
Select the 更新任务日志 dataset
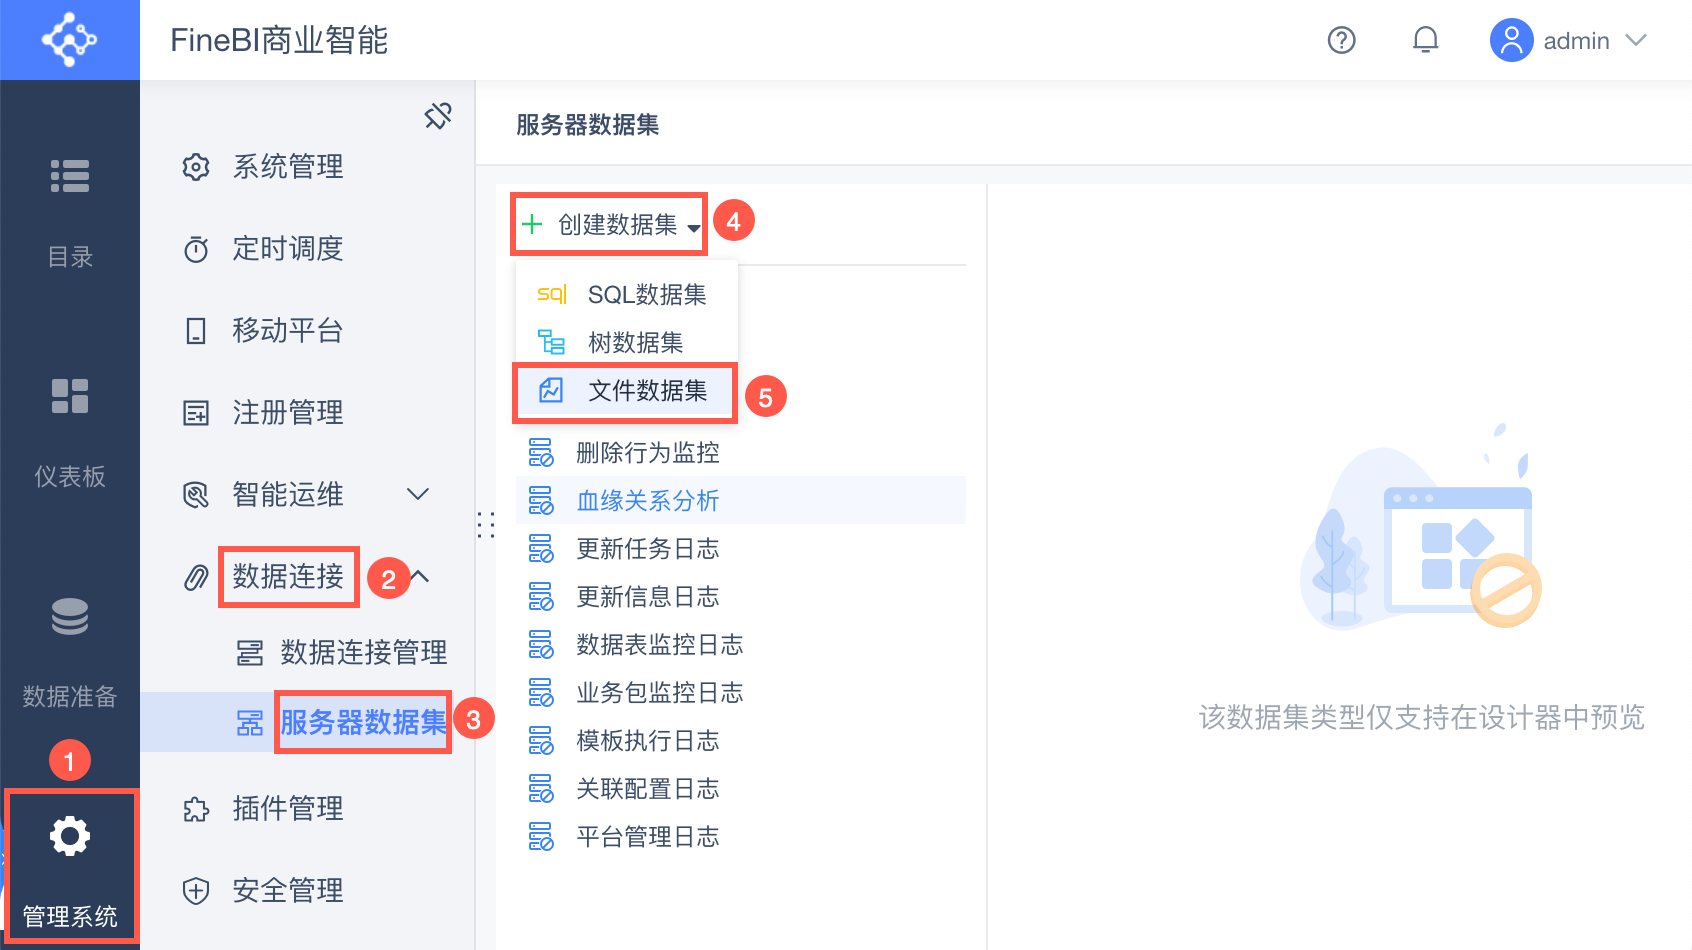coord(647,548)
